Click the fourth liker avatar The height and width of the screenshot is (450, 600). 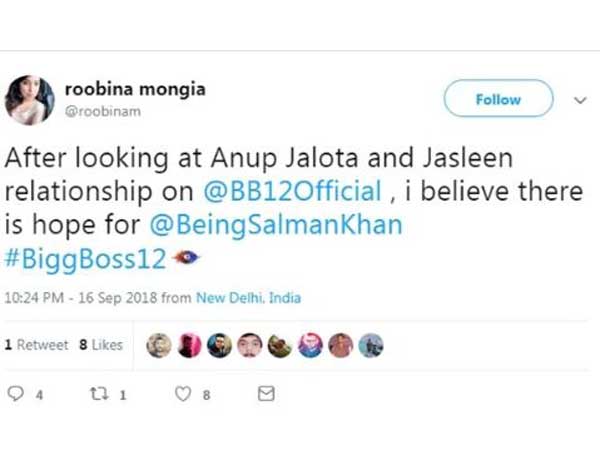[250, 345]
